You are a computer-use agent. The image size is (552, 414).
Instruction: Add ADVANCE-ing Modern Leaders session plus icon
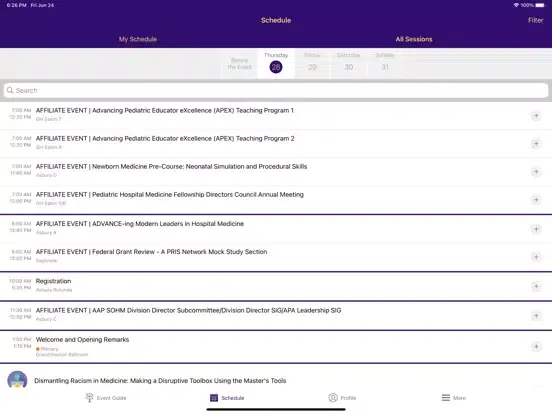pyautogui.click(x=536, y=229)
